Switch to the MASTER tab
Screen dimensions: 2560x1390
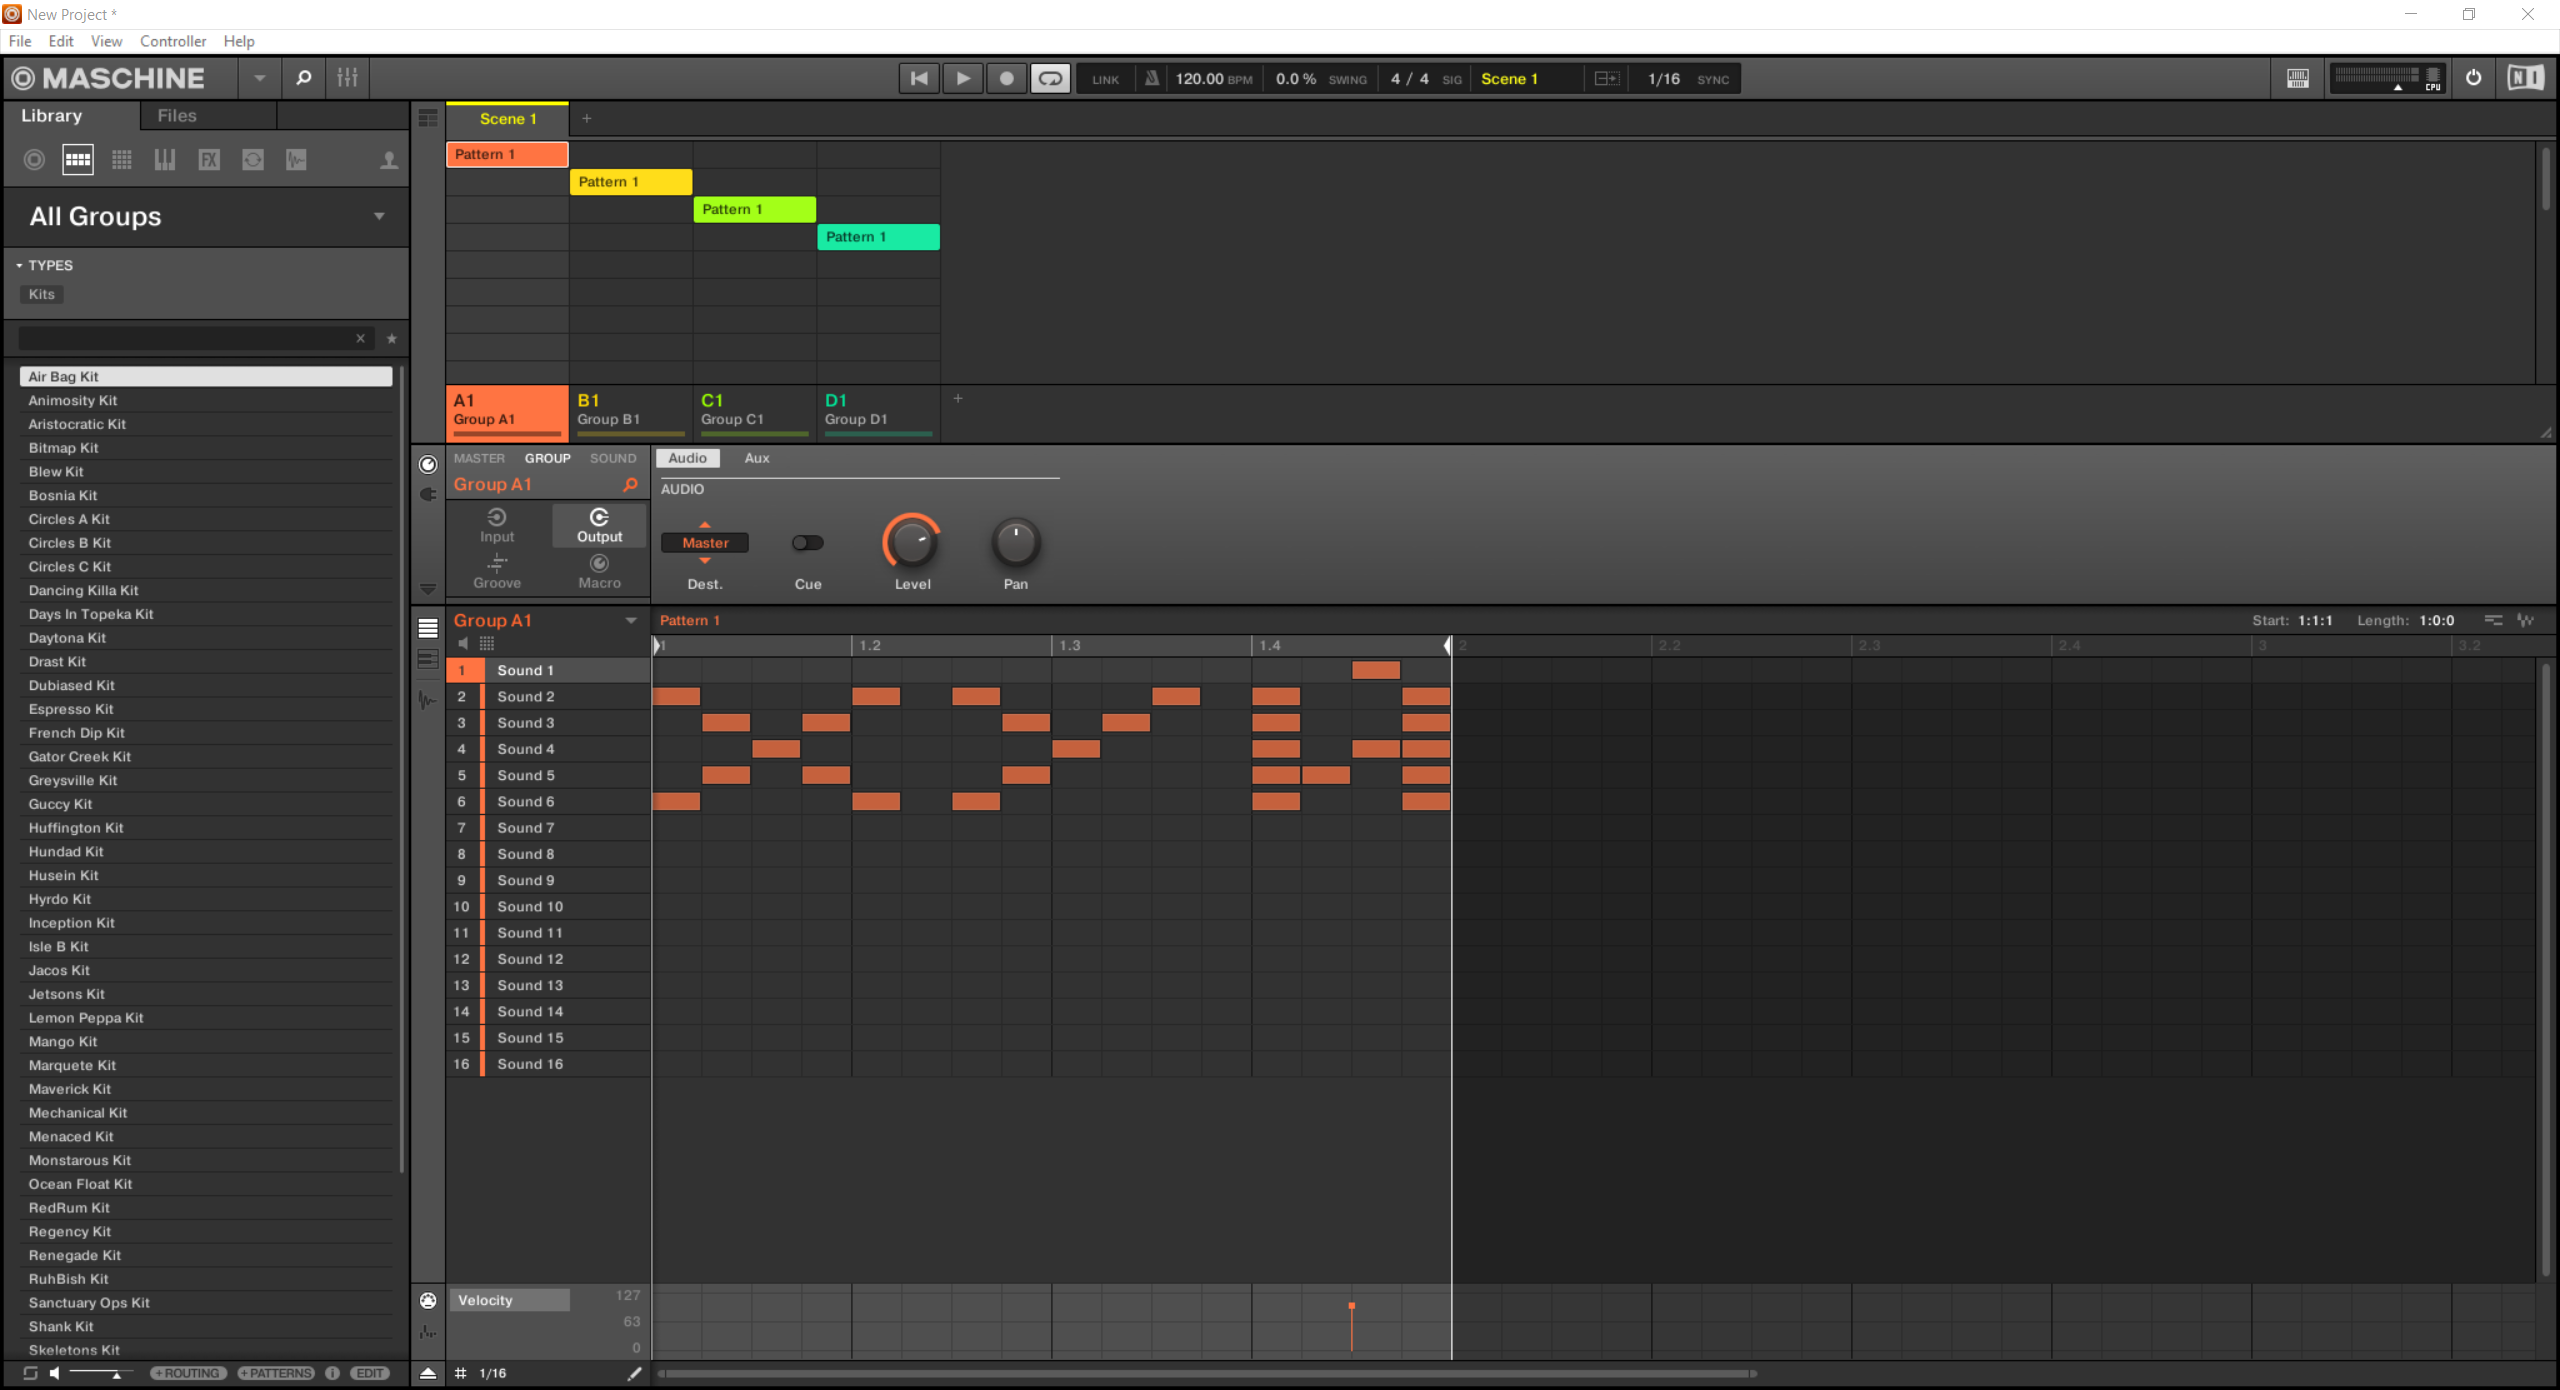479,458
